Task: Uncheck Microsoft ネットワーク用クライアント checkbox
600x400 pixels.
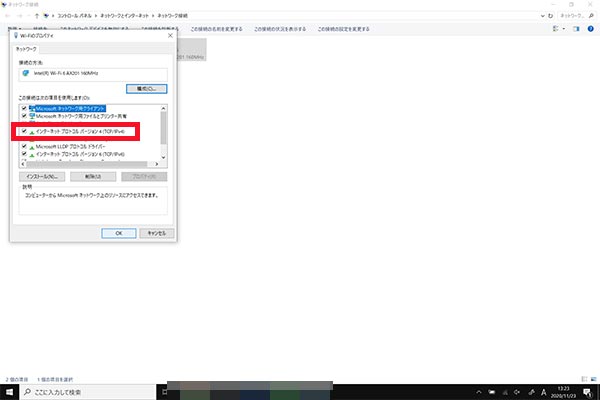Action: coord(24,106)
